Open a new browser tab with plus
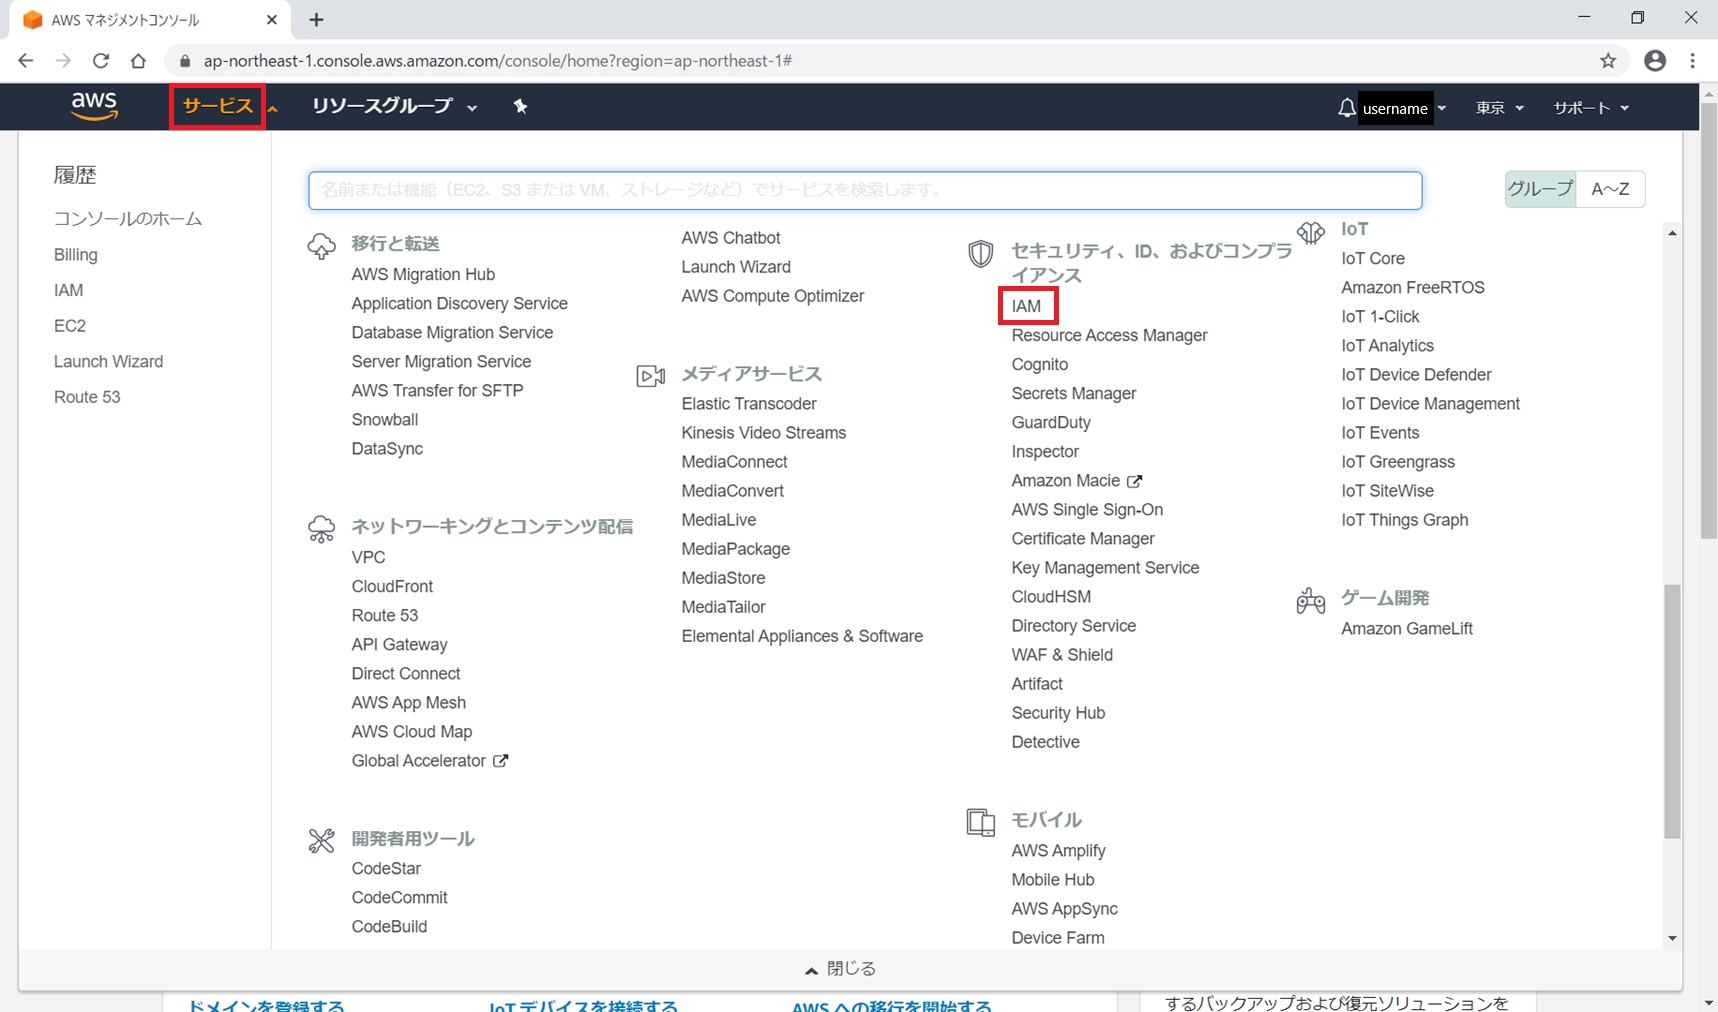The image size is (1718, 1012). tap(316, 19)
